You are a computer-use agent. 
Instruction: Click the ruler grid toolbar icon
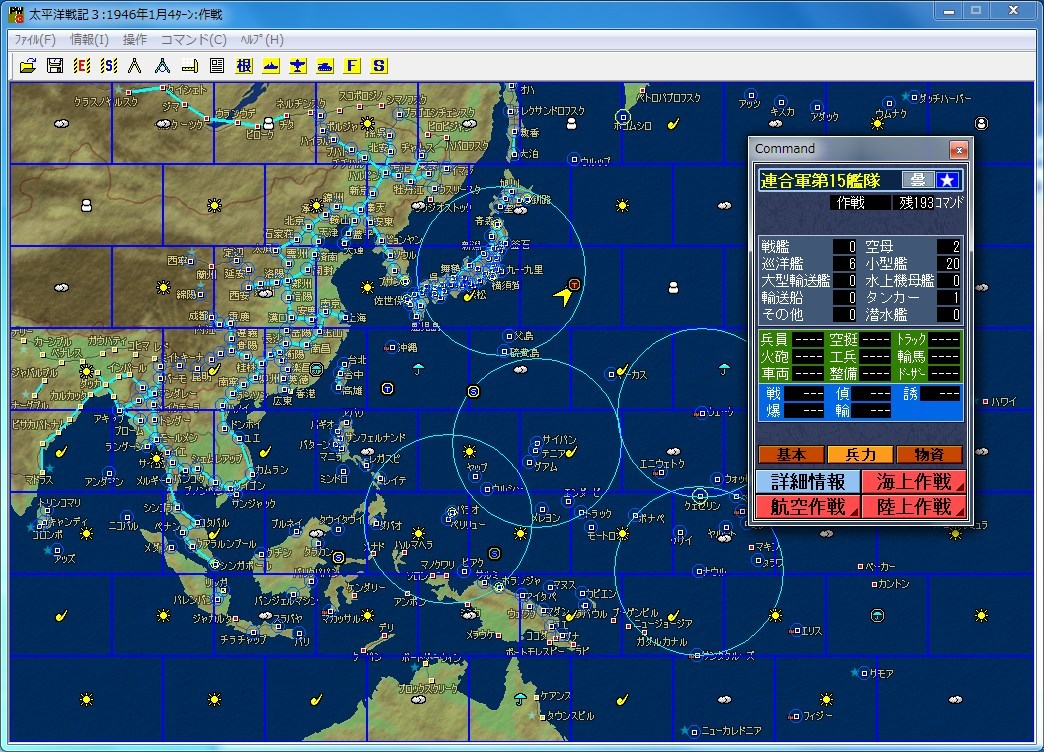click(190, 65)
